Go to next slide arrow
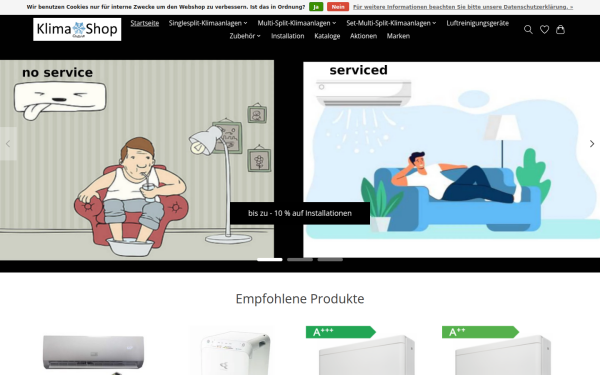This screenshot has width=600, height=375. tap(592, 144)
